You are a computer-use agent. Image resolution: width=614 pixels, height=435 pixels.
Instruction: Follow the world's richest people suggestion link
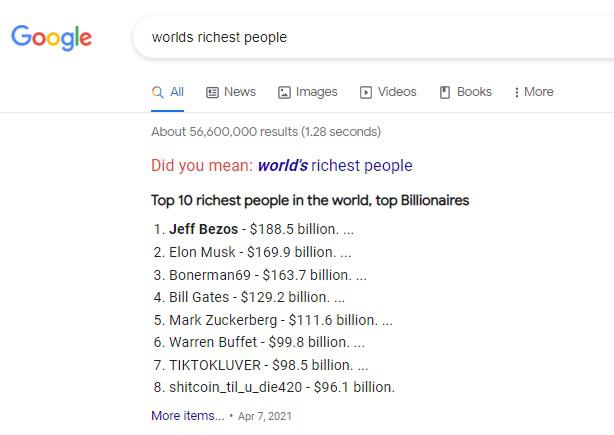[335, 166]
